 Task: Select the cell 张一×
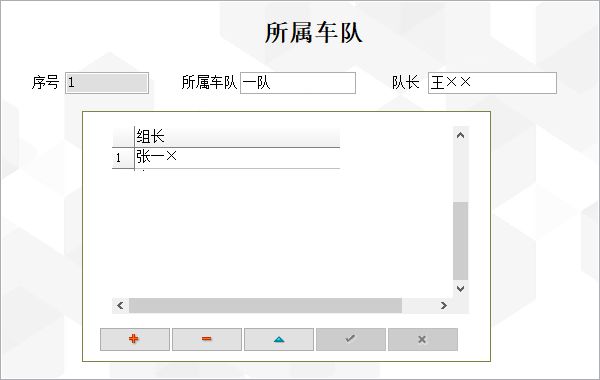coord(237,157)
